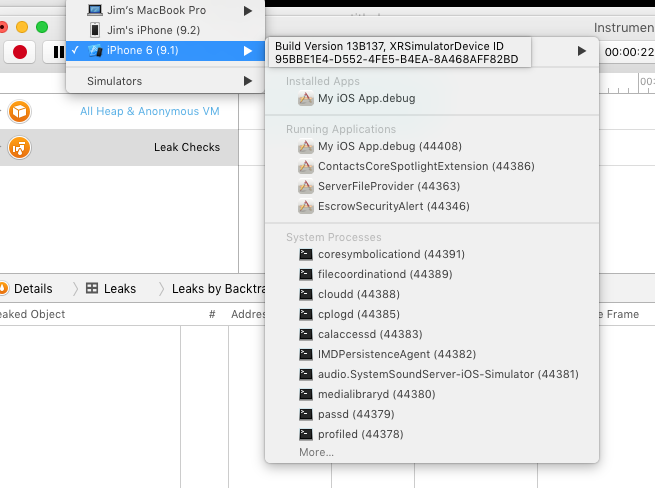Select running My iOS App.debug (44408)
This screenshot has width=655, height=488.
coord(432,146)
